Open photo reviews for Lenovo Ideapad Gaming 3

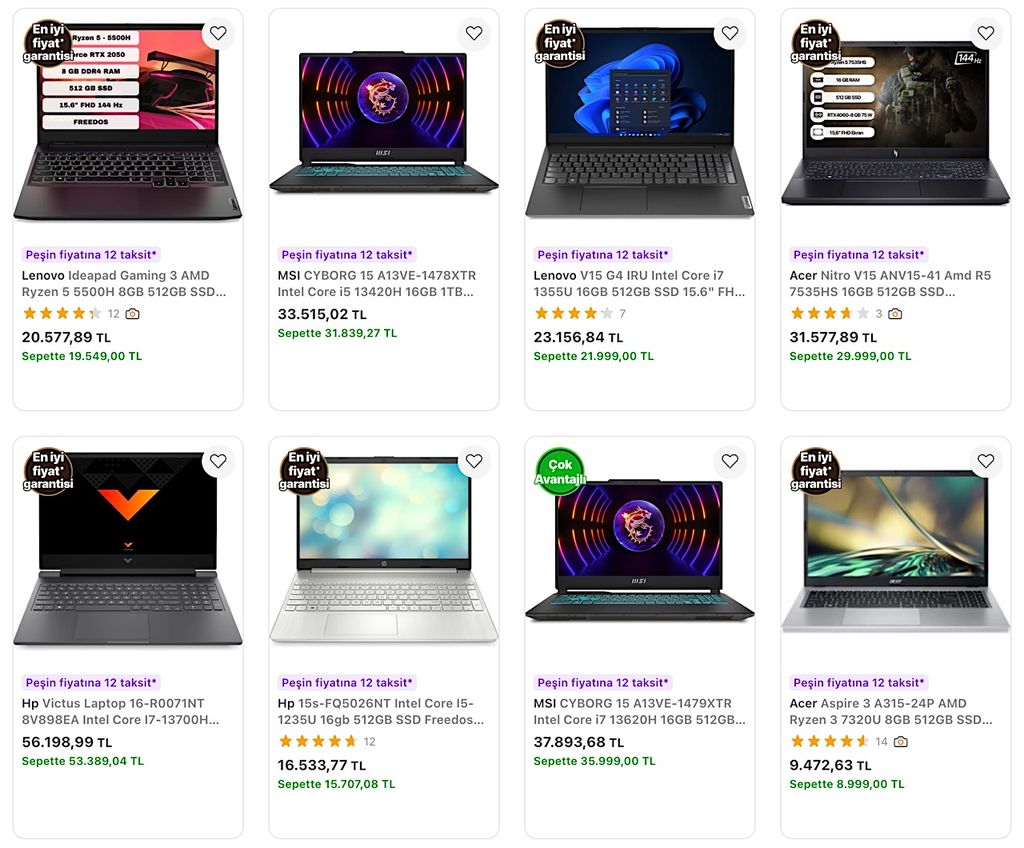point(133,314)
